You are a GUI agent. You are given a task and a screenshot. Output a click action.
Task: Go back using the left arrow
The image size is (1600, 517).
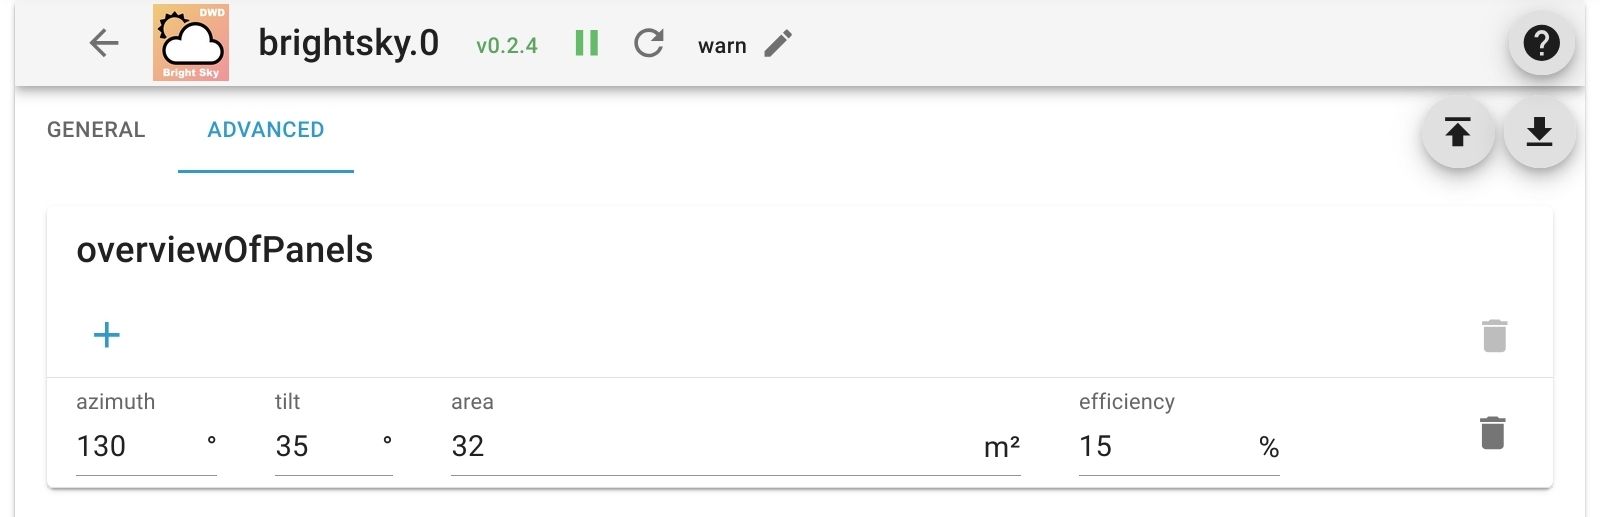point(104,43)
